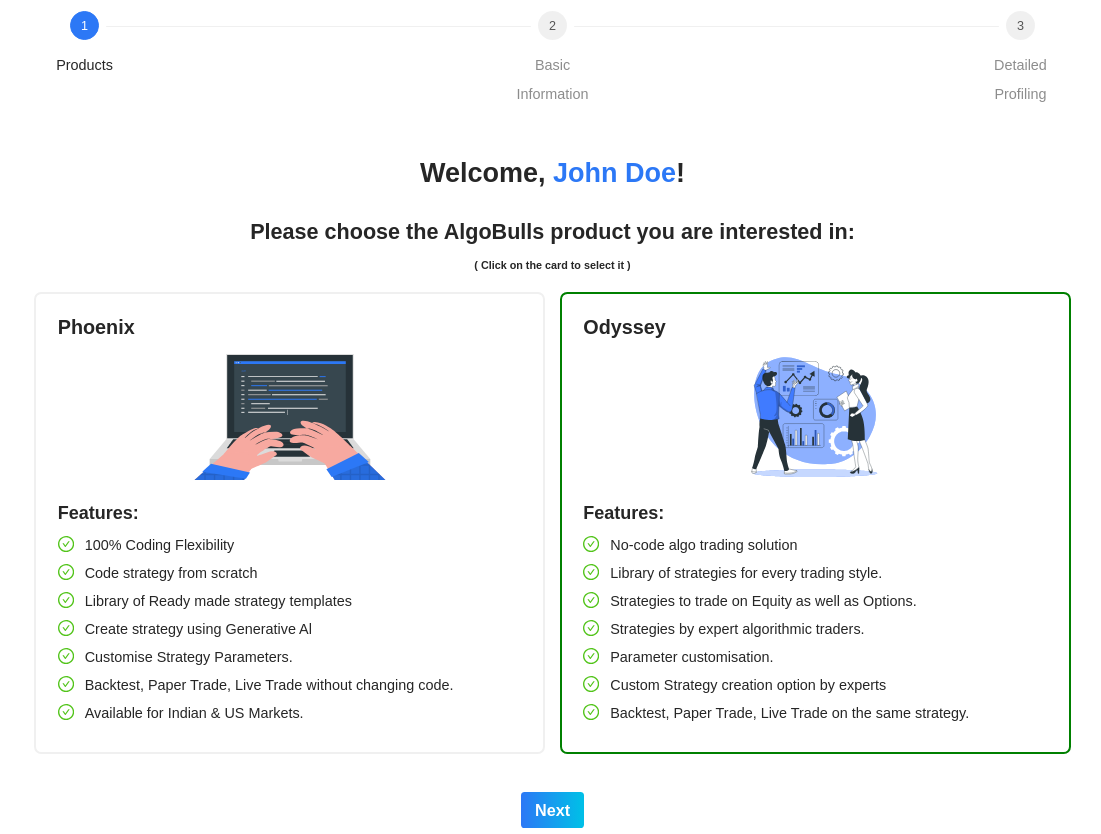
Task: Click check icon beside 100% Coding Flexibility
Action: pos(66,544)
